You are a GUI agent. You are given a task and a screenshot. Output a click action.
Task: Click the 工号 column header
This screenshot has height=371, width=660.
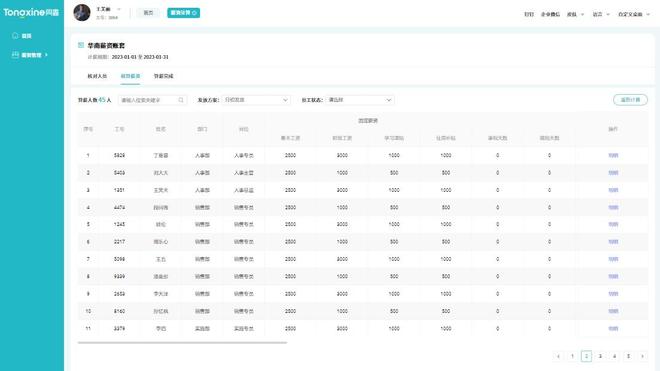point(119,129)
